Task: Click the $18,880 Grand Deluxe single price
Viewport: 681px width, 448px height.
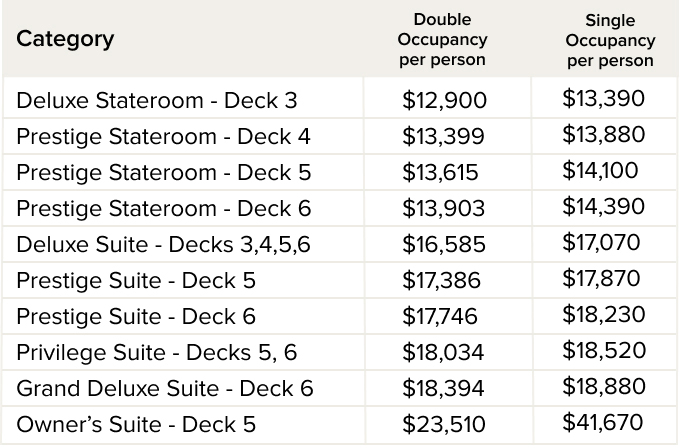Action: (604, 386)
